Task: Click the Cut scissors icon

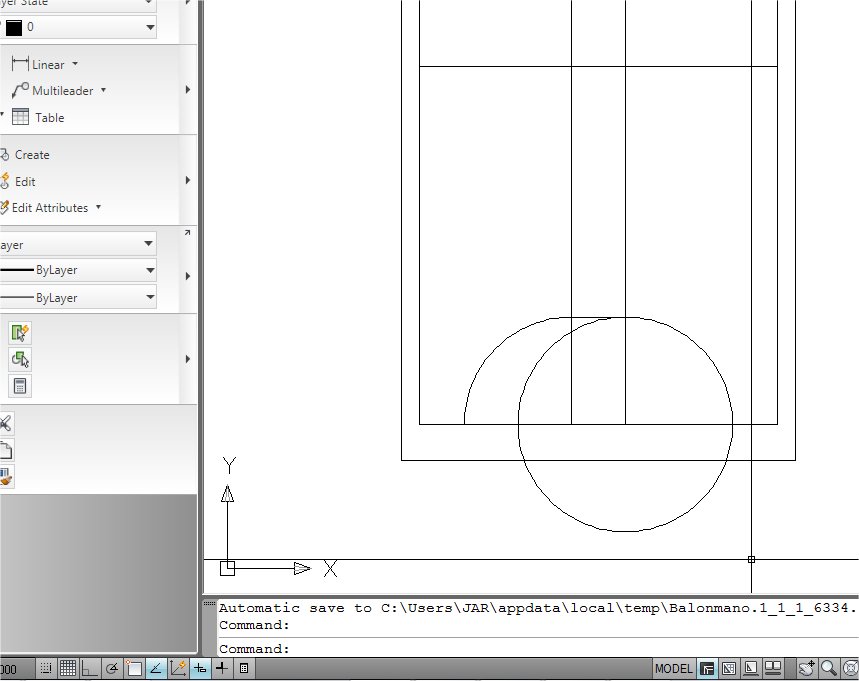Action: pyautogui.click(x=6, y=423)
